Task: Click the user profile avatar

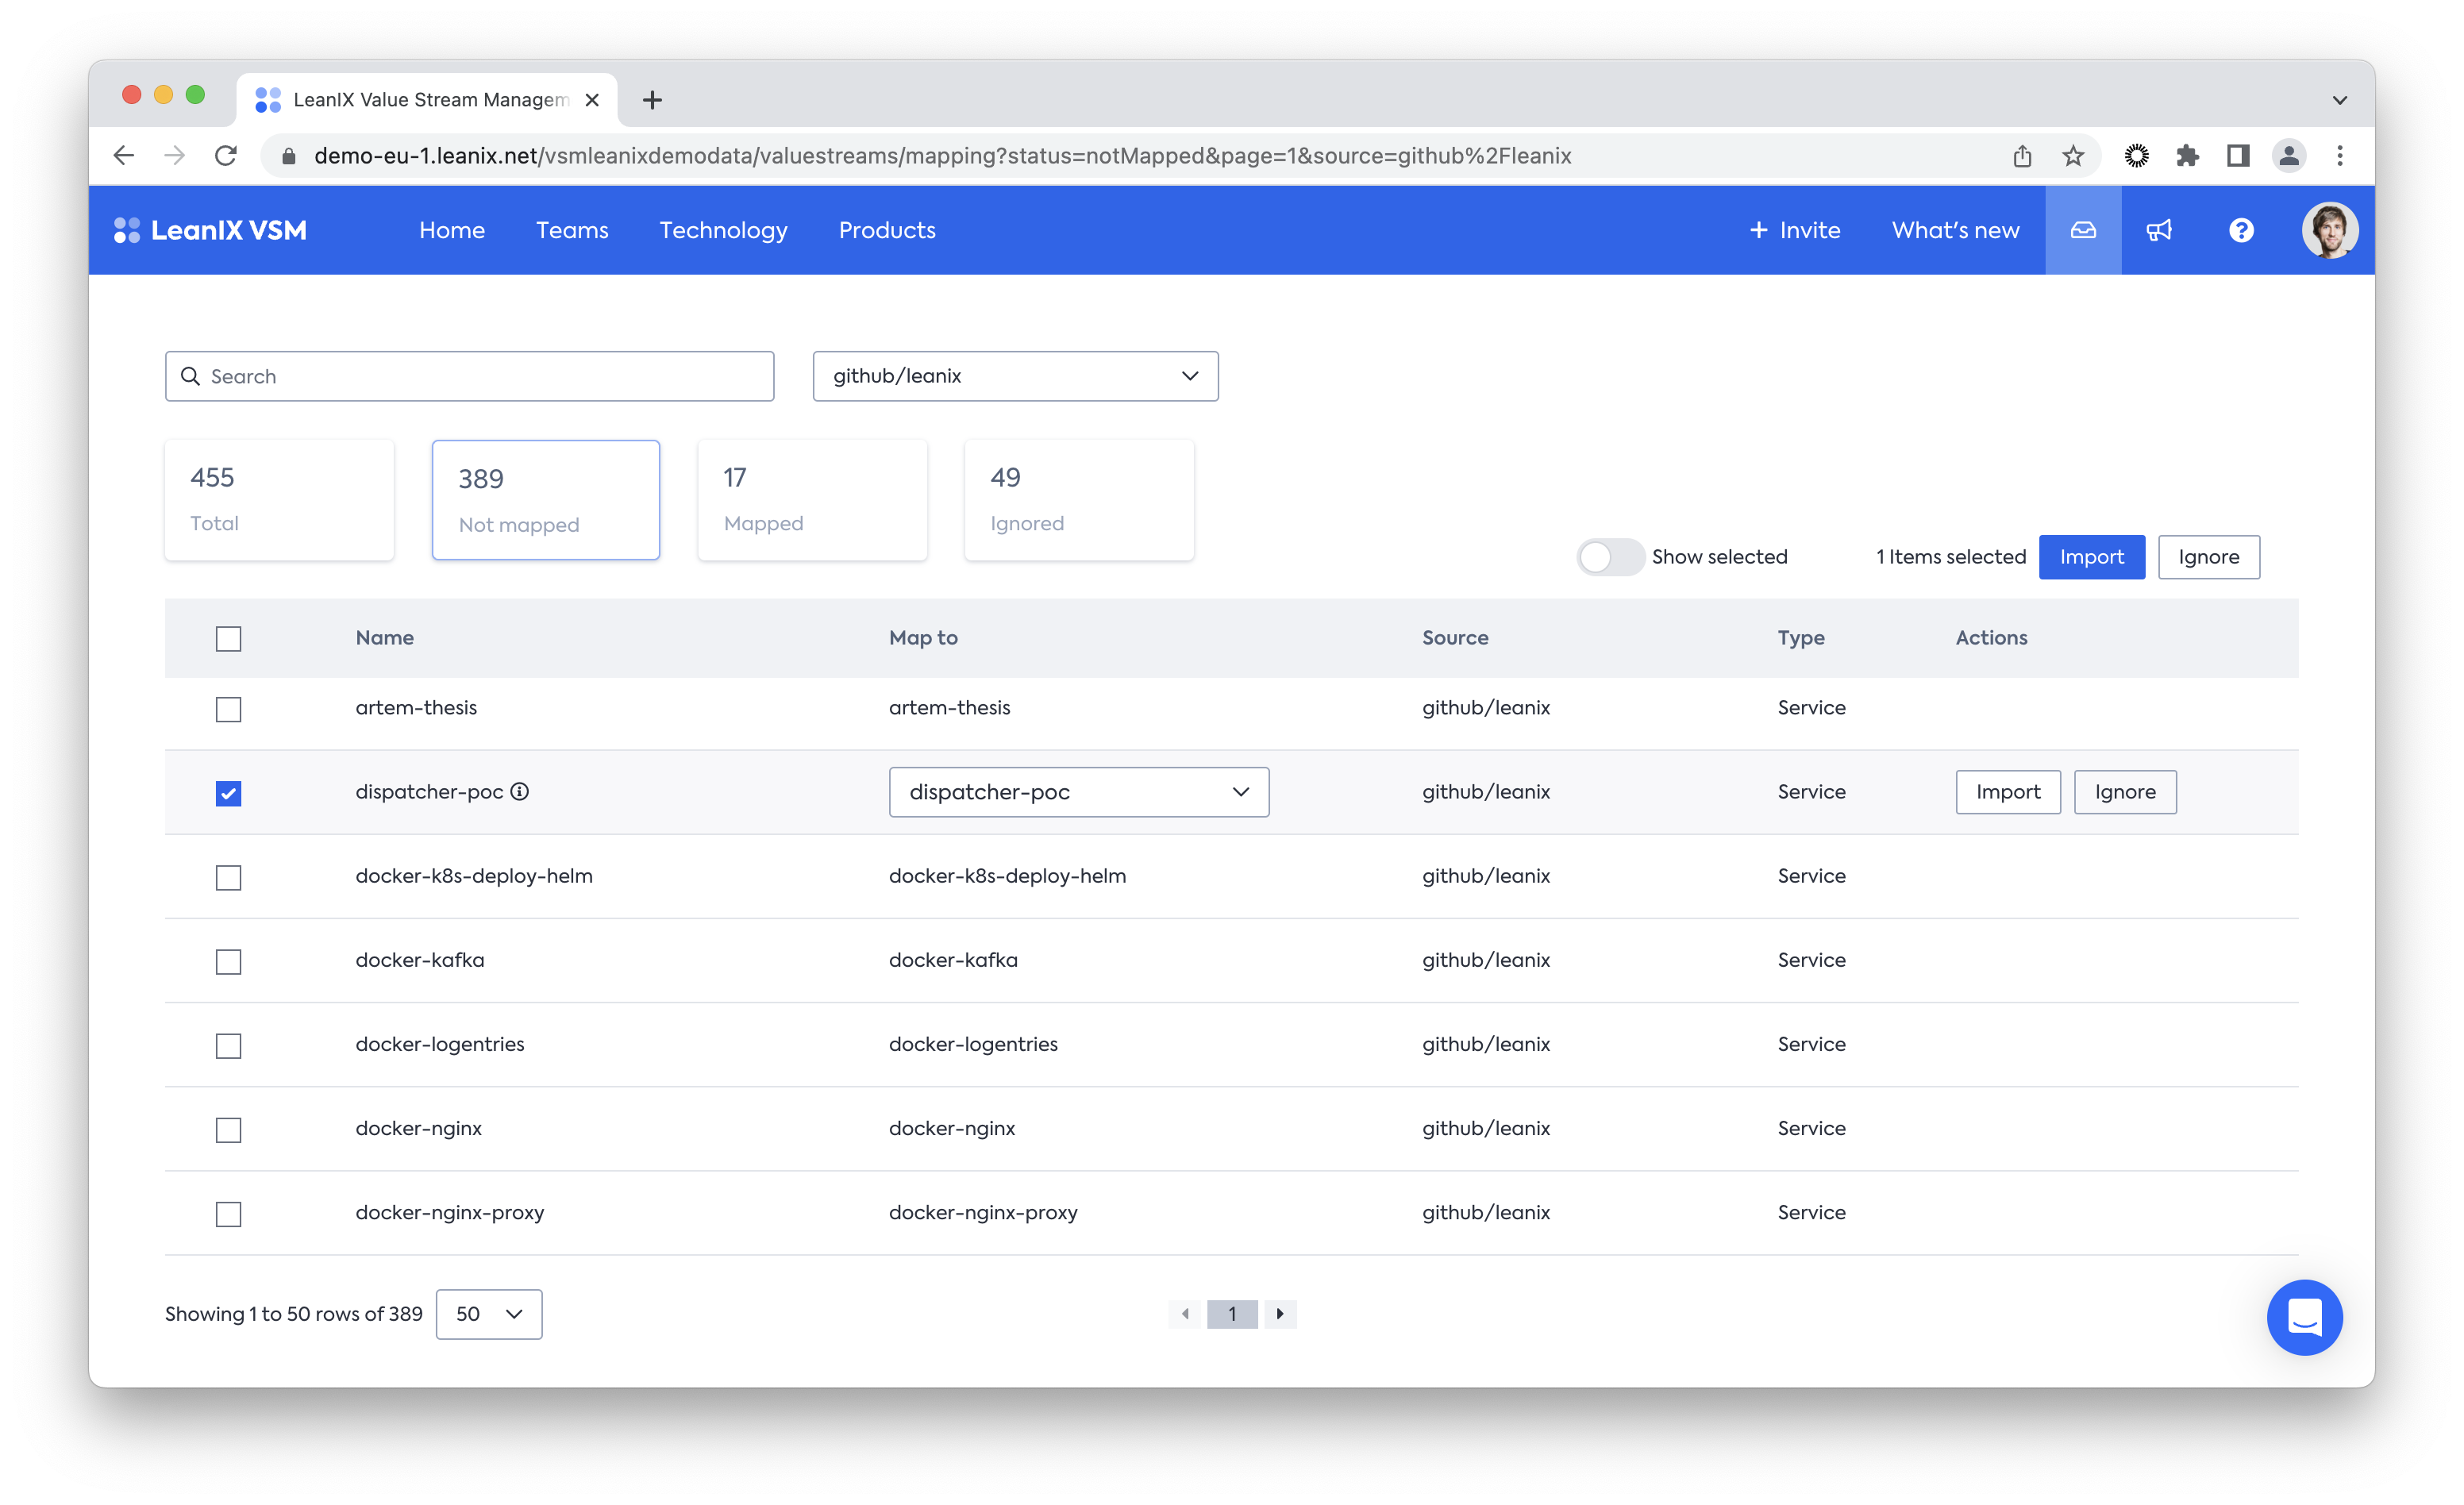Action: 2328,230
